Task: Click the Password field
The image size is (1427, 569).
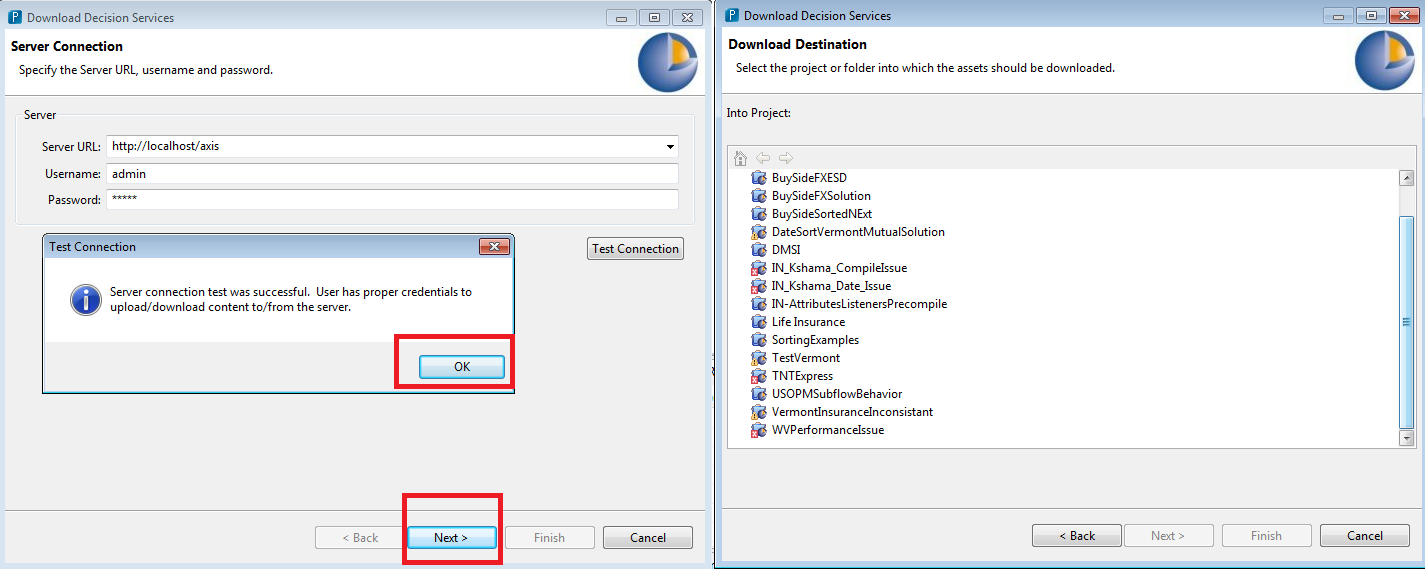Action: [x=392, y=200]
